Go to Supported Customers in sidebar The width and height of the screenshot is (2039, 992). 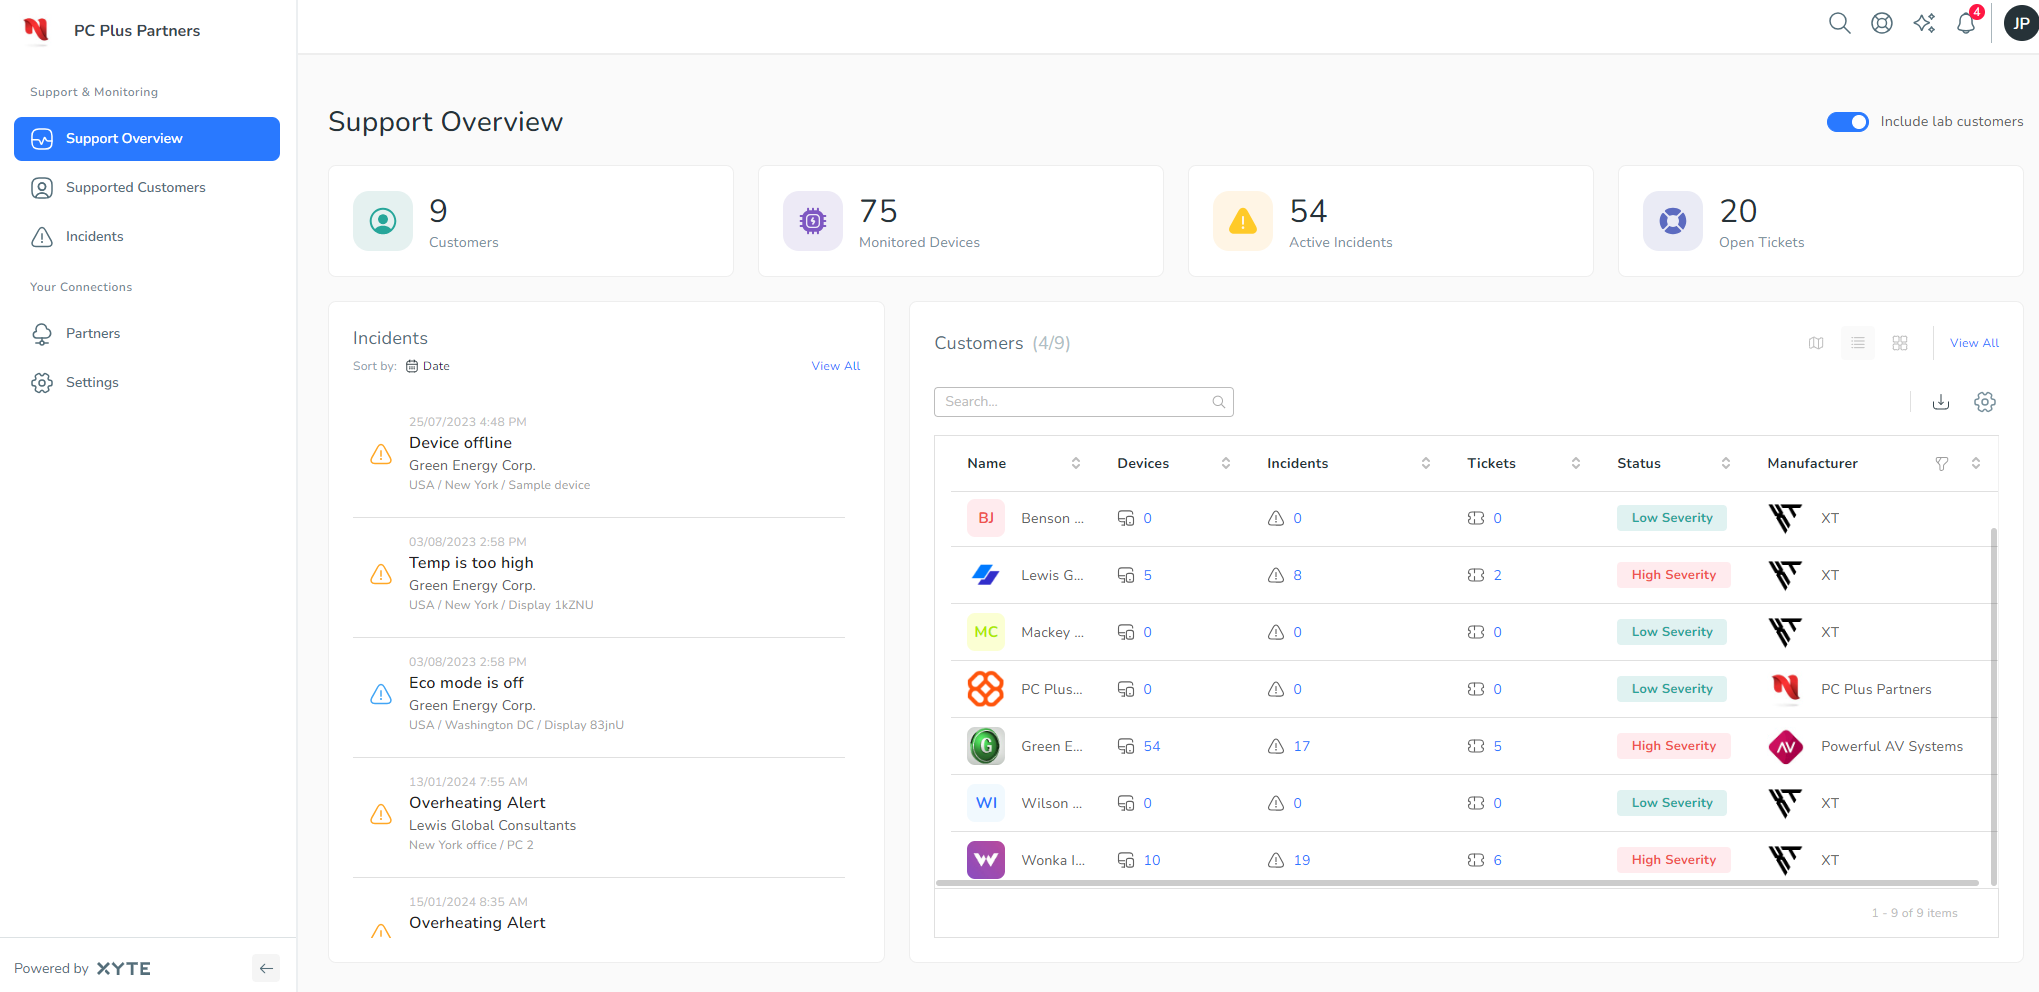[x=135, y=187]
